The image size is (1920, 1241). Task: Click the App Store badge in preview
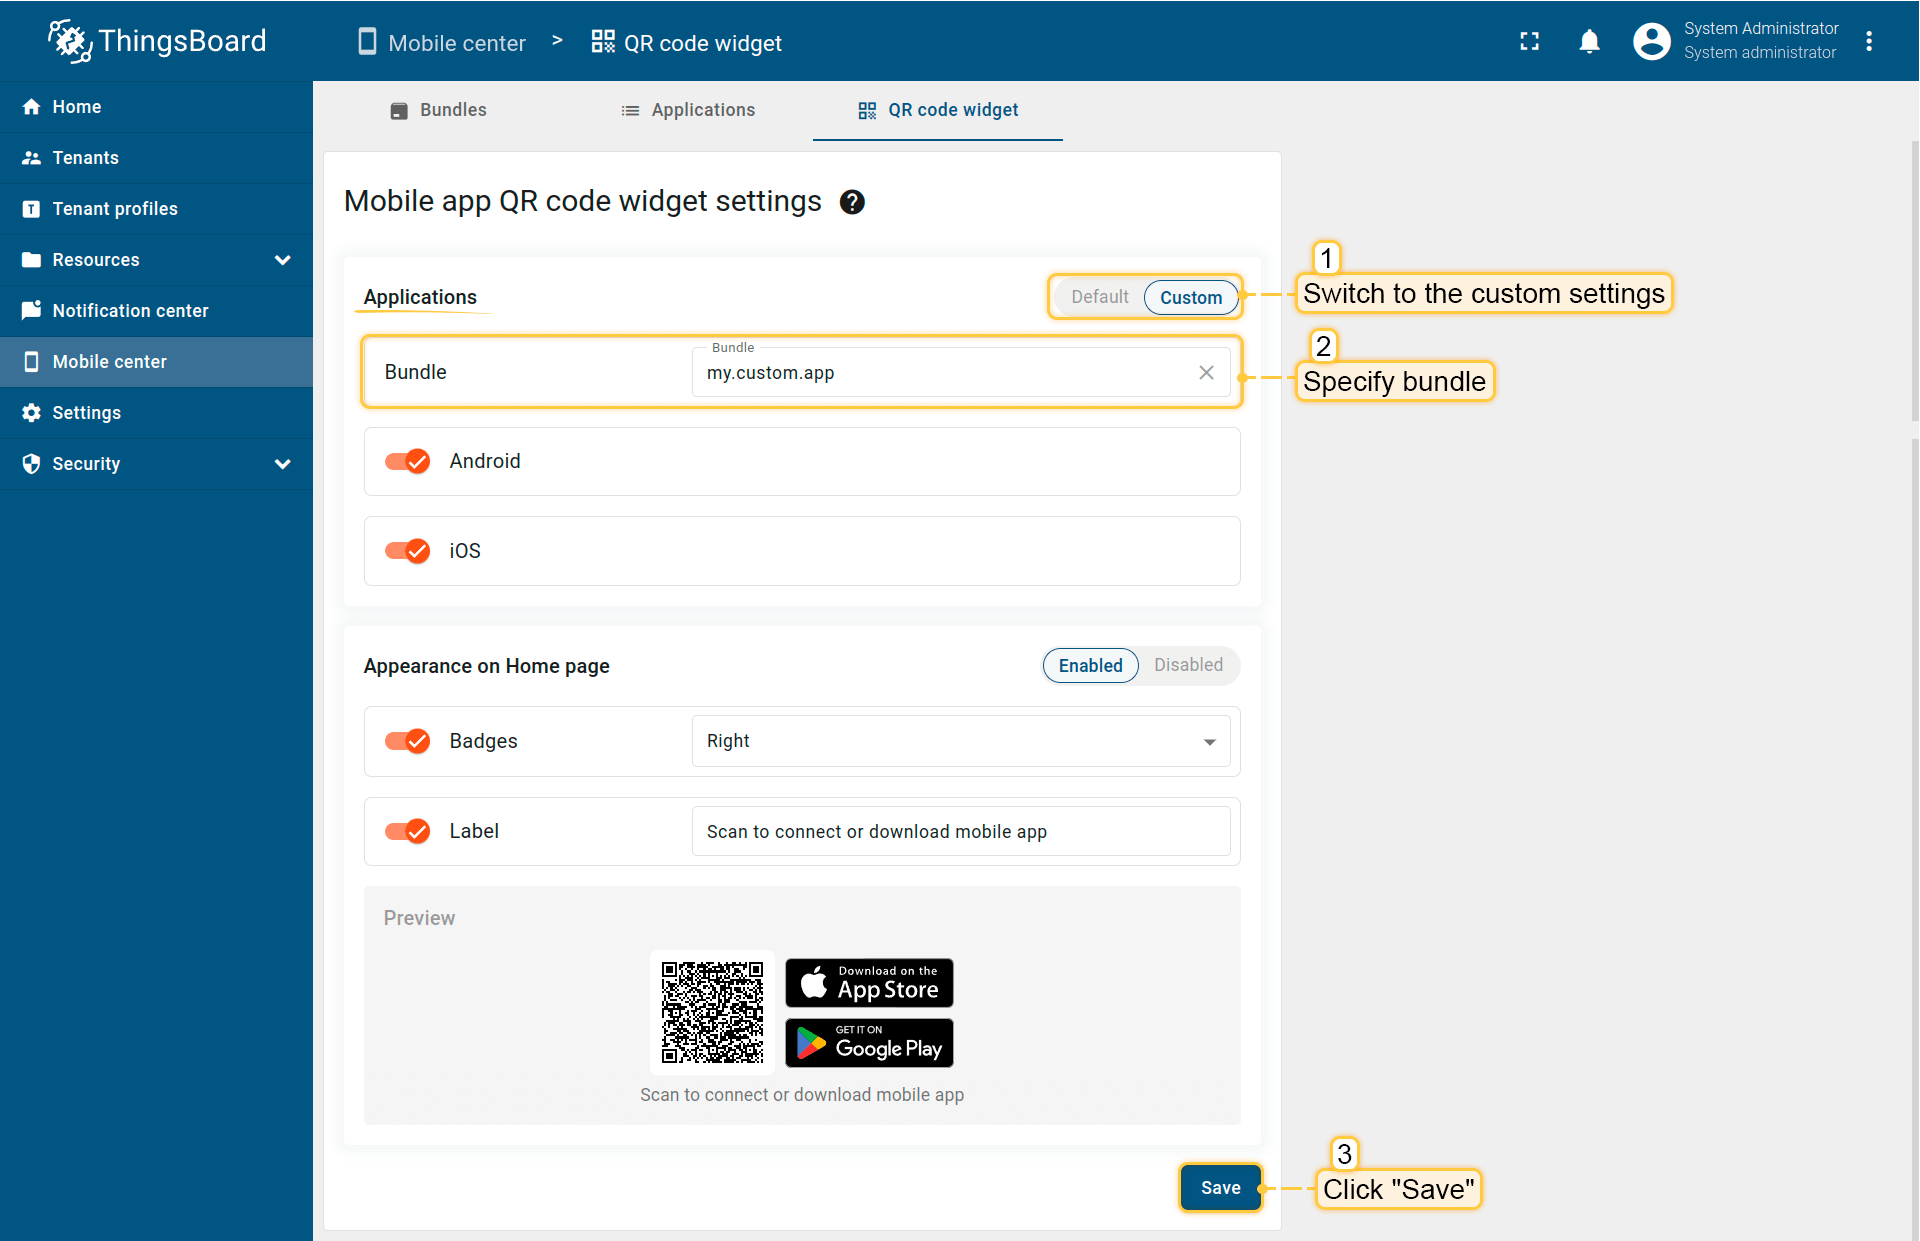[868, 983]
